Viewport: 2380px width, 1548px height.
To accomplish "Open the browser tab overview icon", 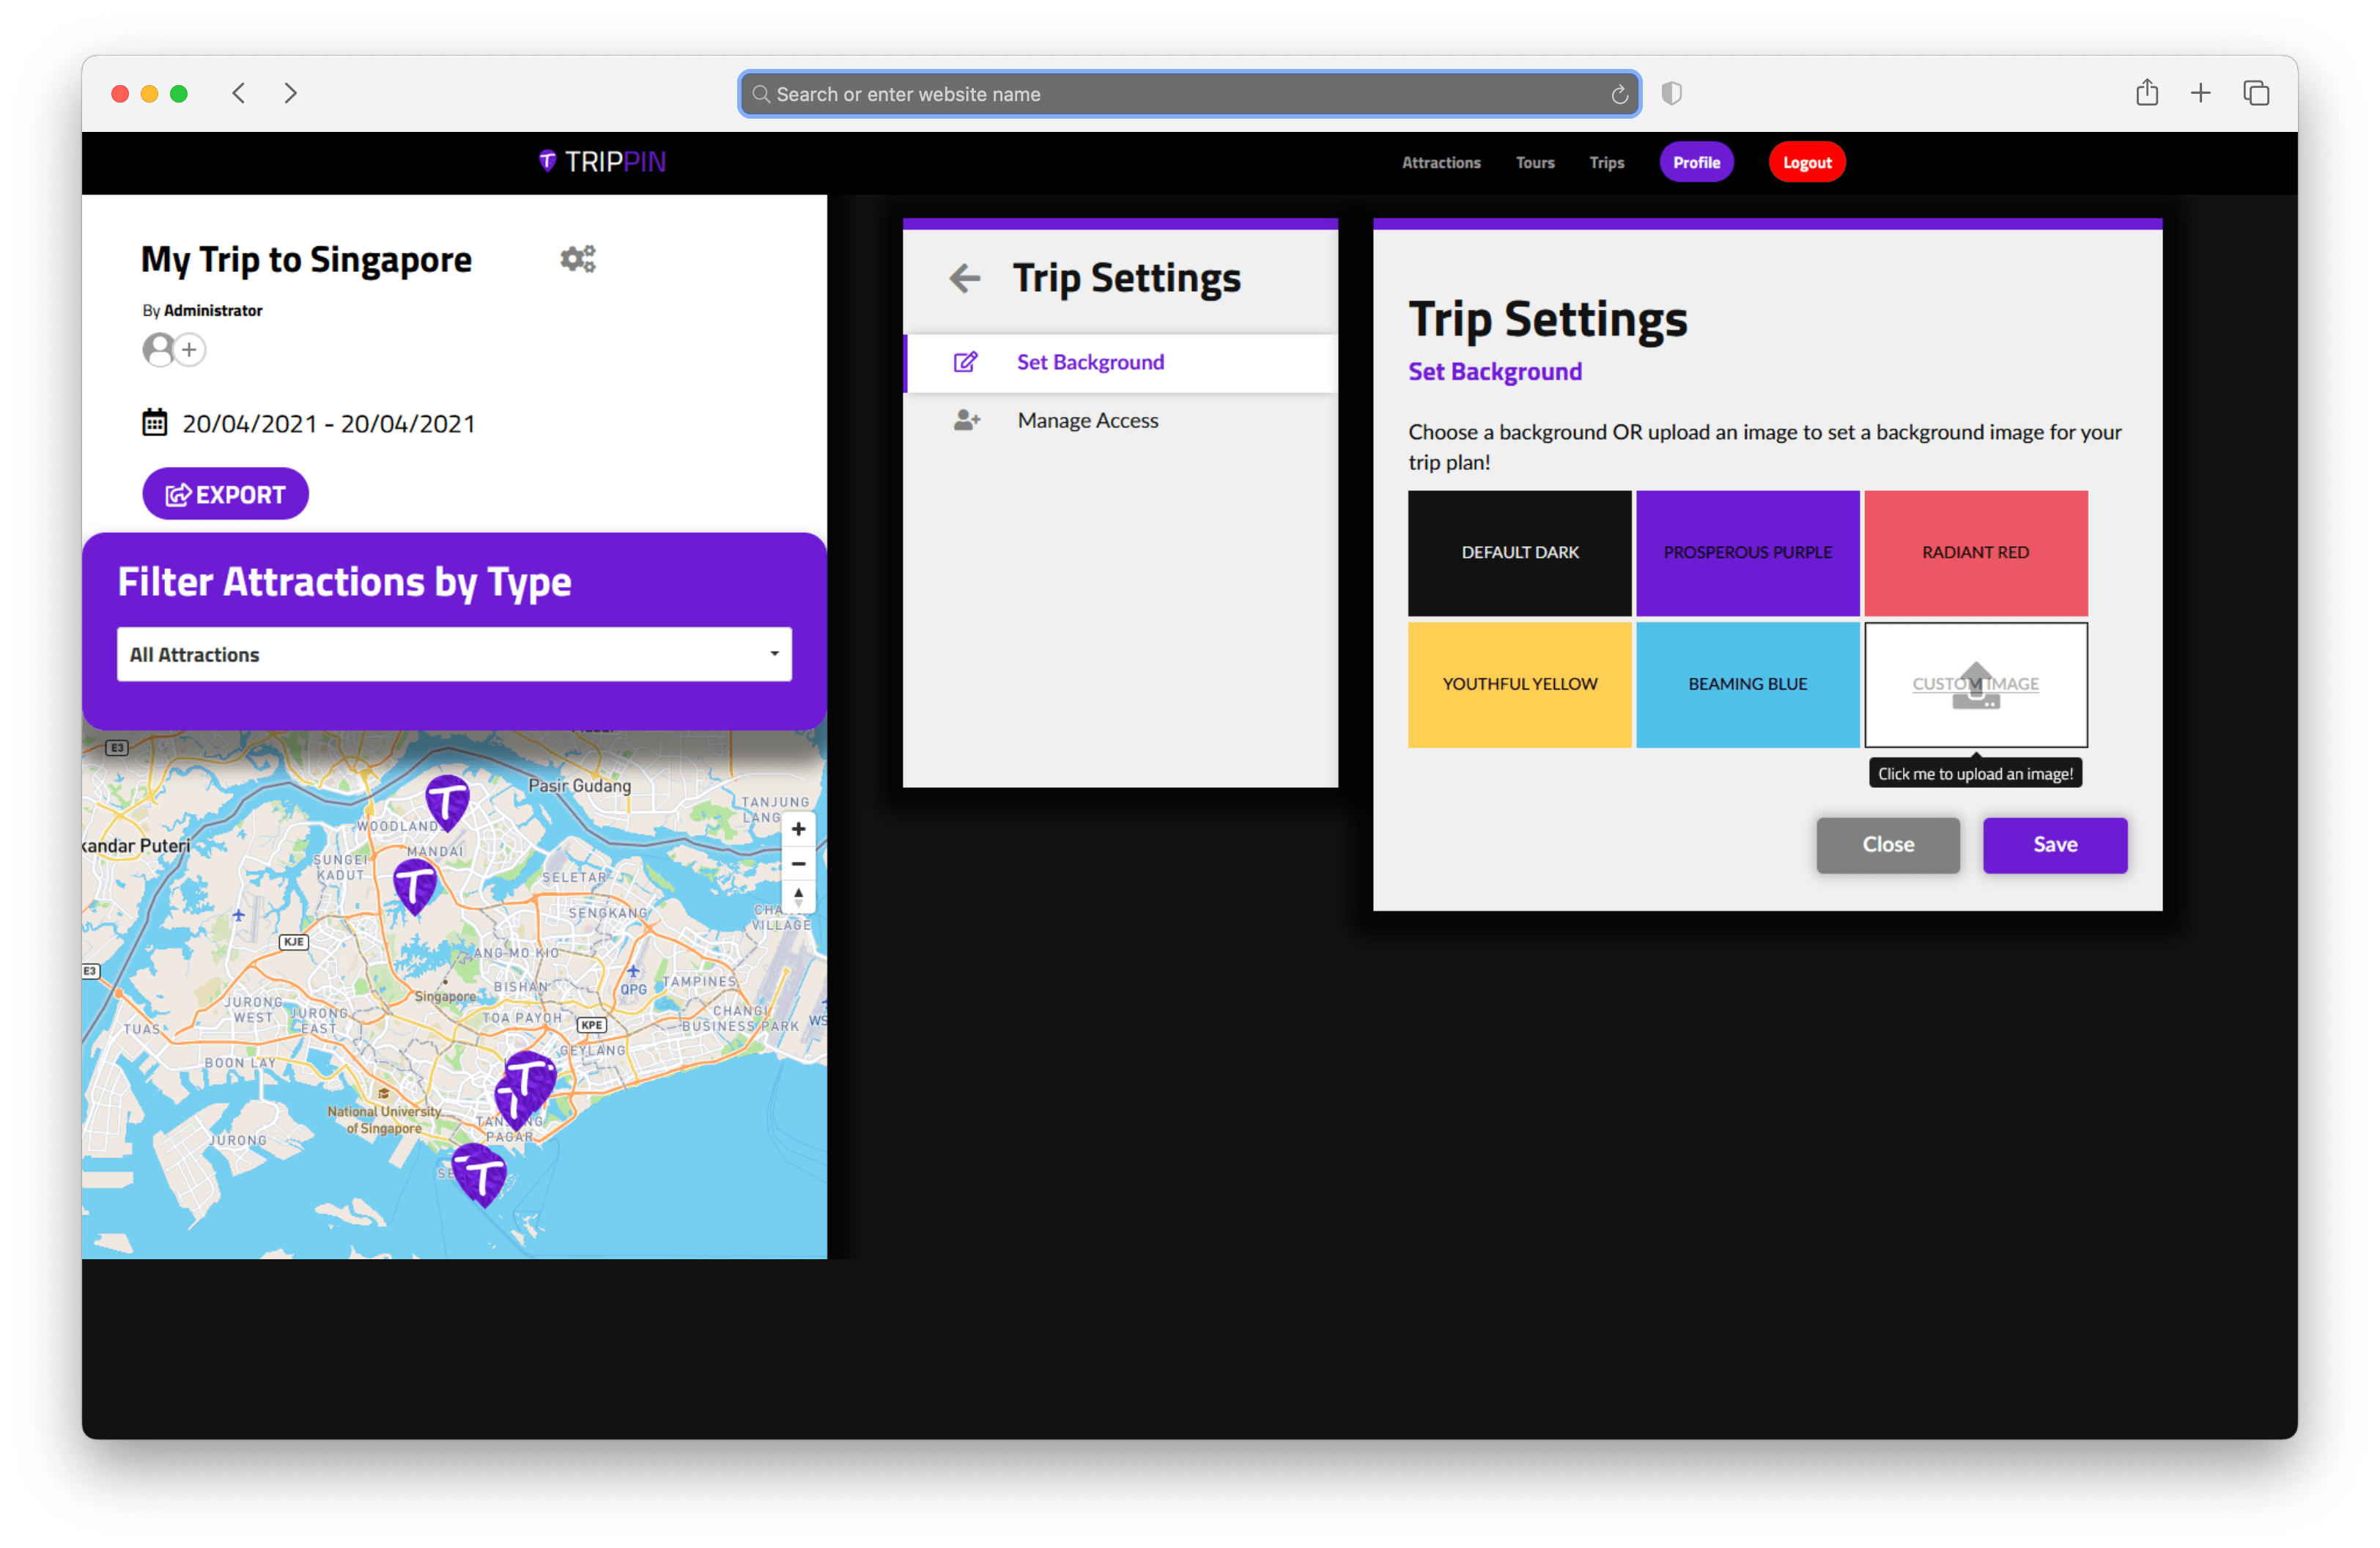I will point(2255,93).
